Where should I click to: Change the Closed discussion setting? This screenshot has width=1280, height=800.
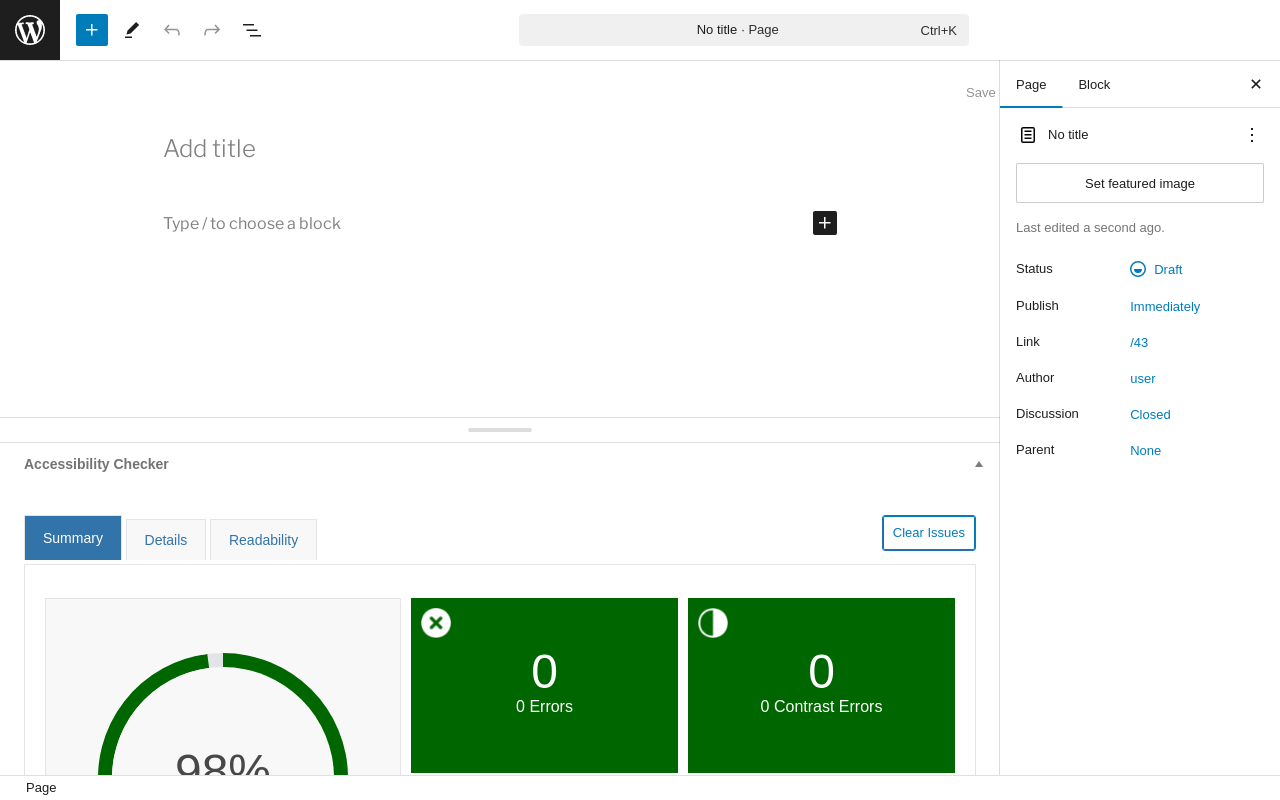(x=1150, y=415)
